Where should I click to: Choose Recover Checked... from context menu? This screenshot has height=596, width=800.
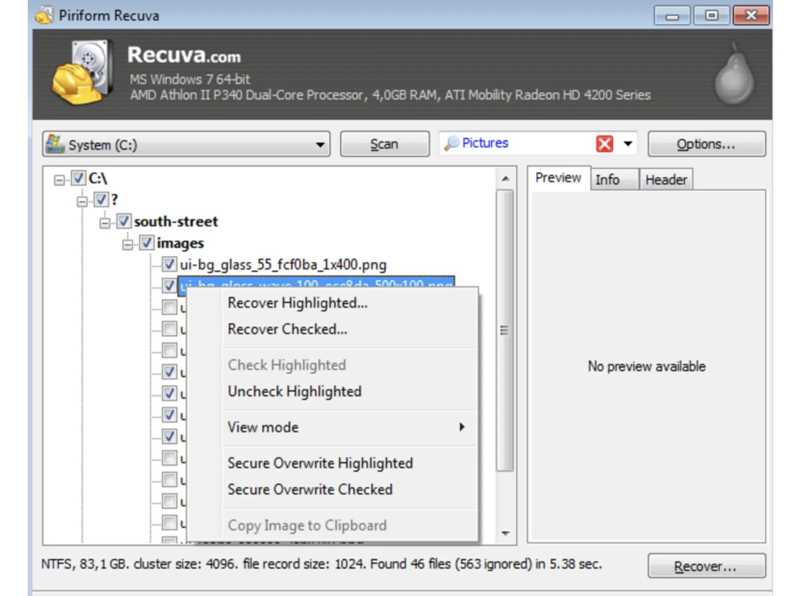coord(287,330)
